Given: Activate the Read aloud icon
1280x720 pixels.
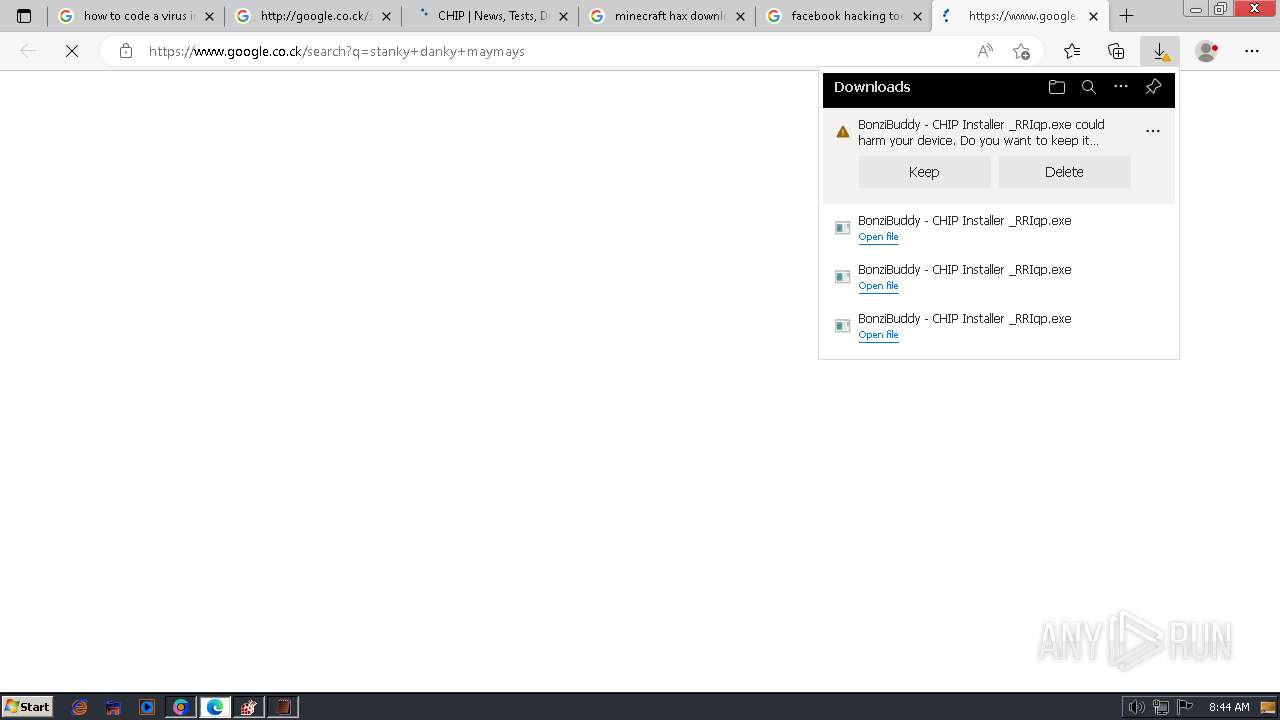Looking at the screenshot, I should click(985, 51).
